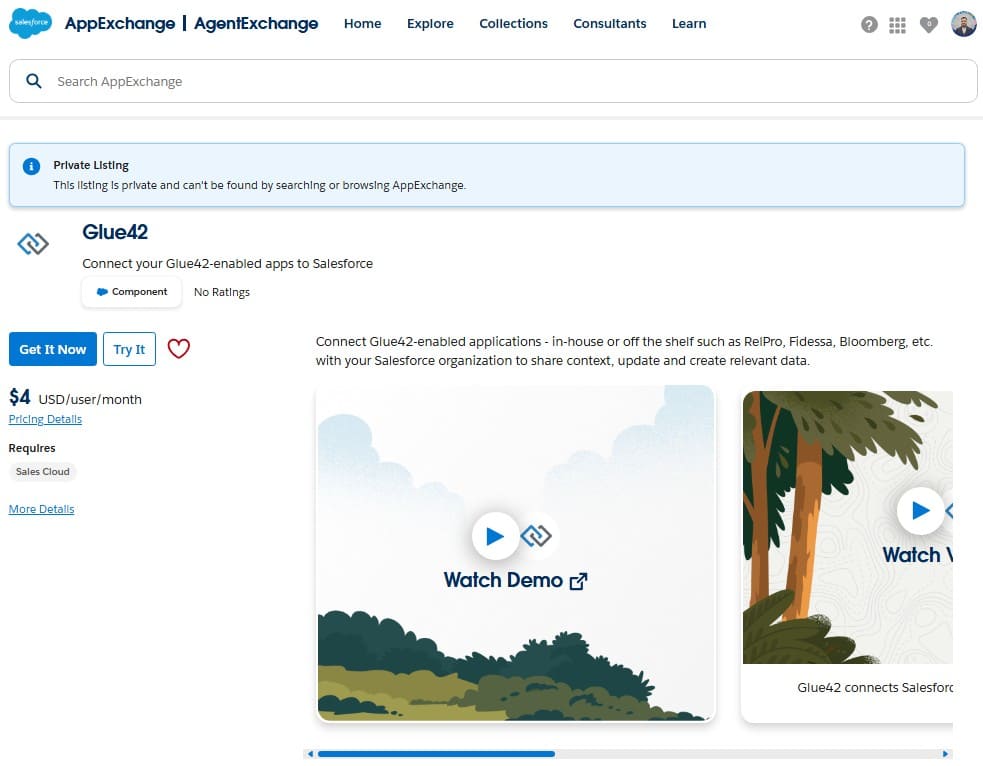Viewport: 983px width, 766px height.
Task: Click the Watch Demo title text
Action: [503, 580]
